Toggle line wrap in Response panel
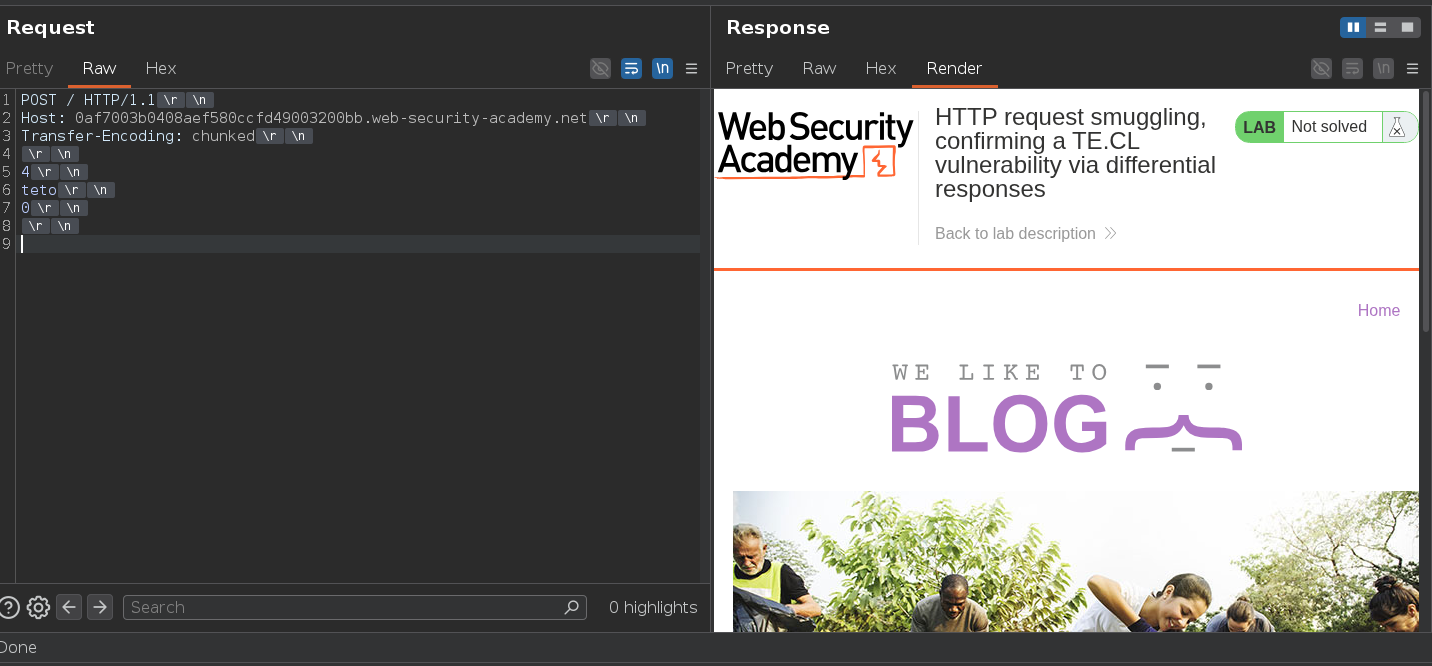Viewport: 1432px width, 666px height. point(1352,68)
